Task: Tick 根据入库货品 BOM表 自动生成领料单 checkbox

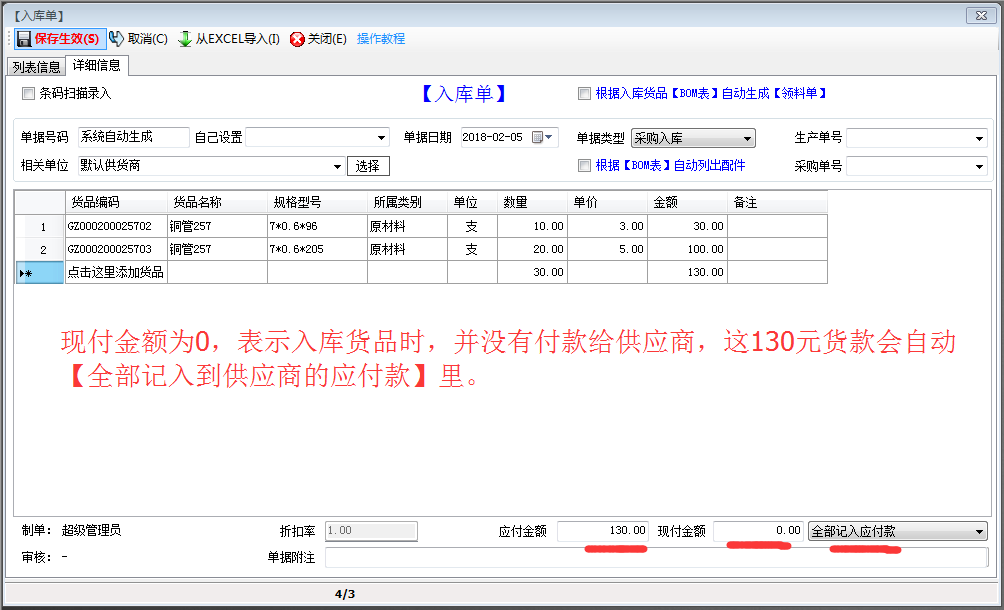Action: (x=584, y=93)
